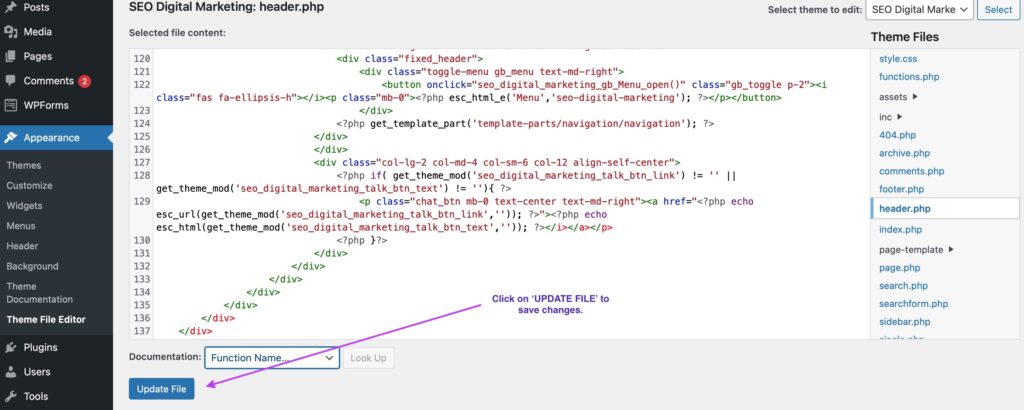The width and height of the screenshot is (1024, 410).
Task: Click the Media icon in sidebar
Action: coord(10,31)
